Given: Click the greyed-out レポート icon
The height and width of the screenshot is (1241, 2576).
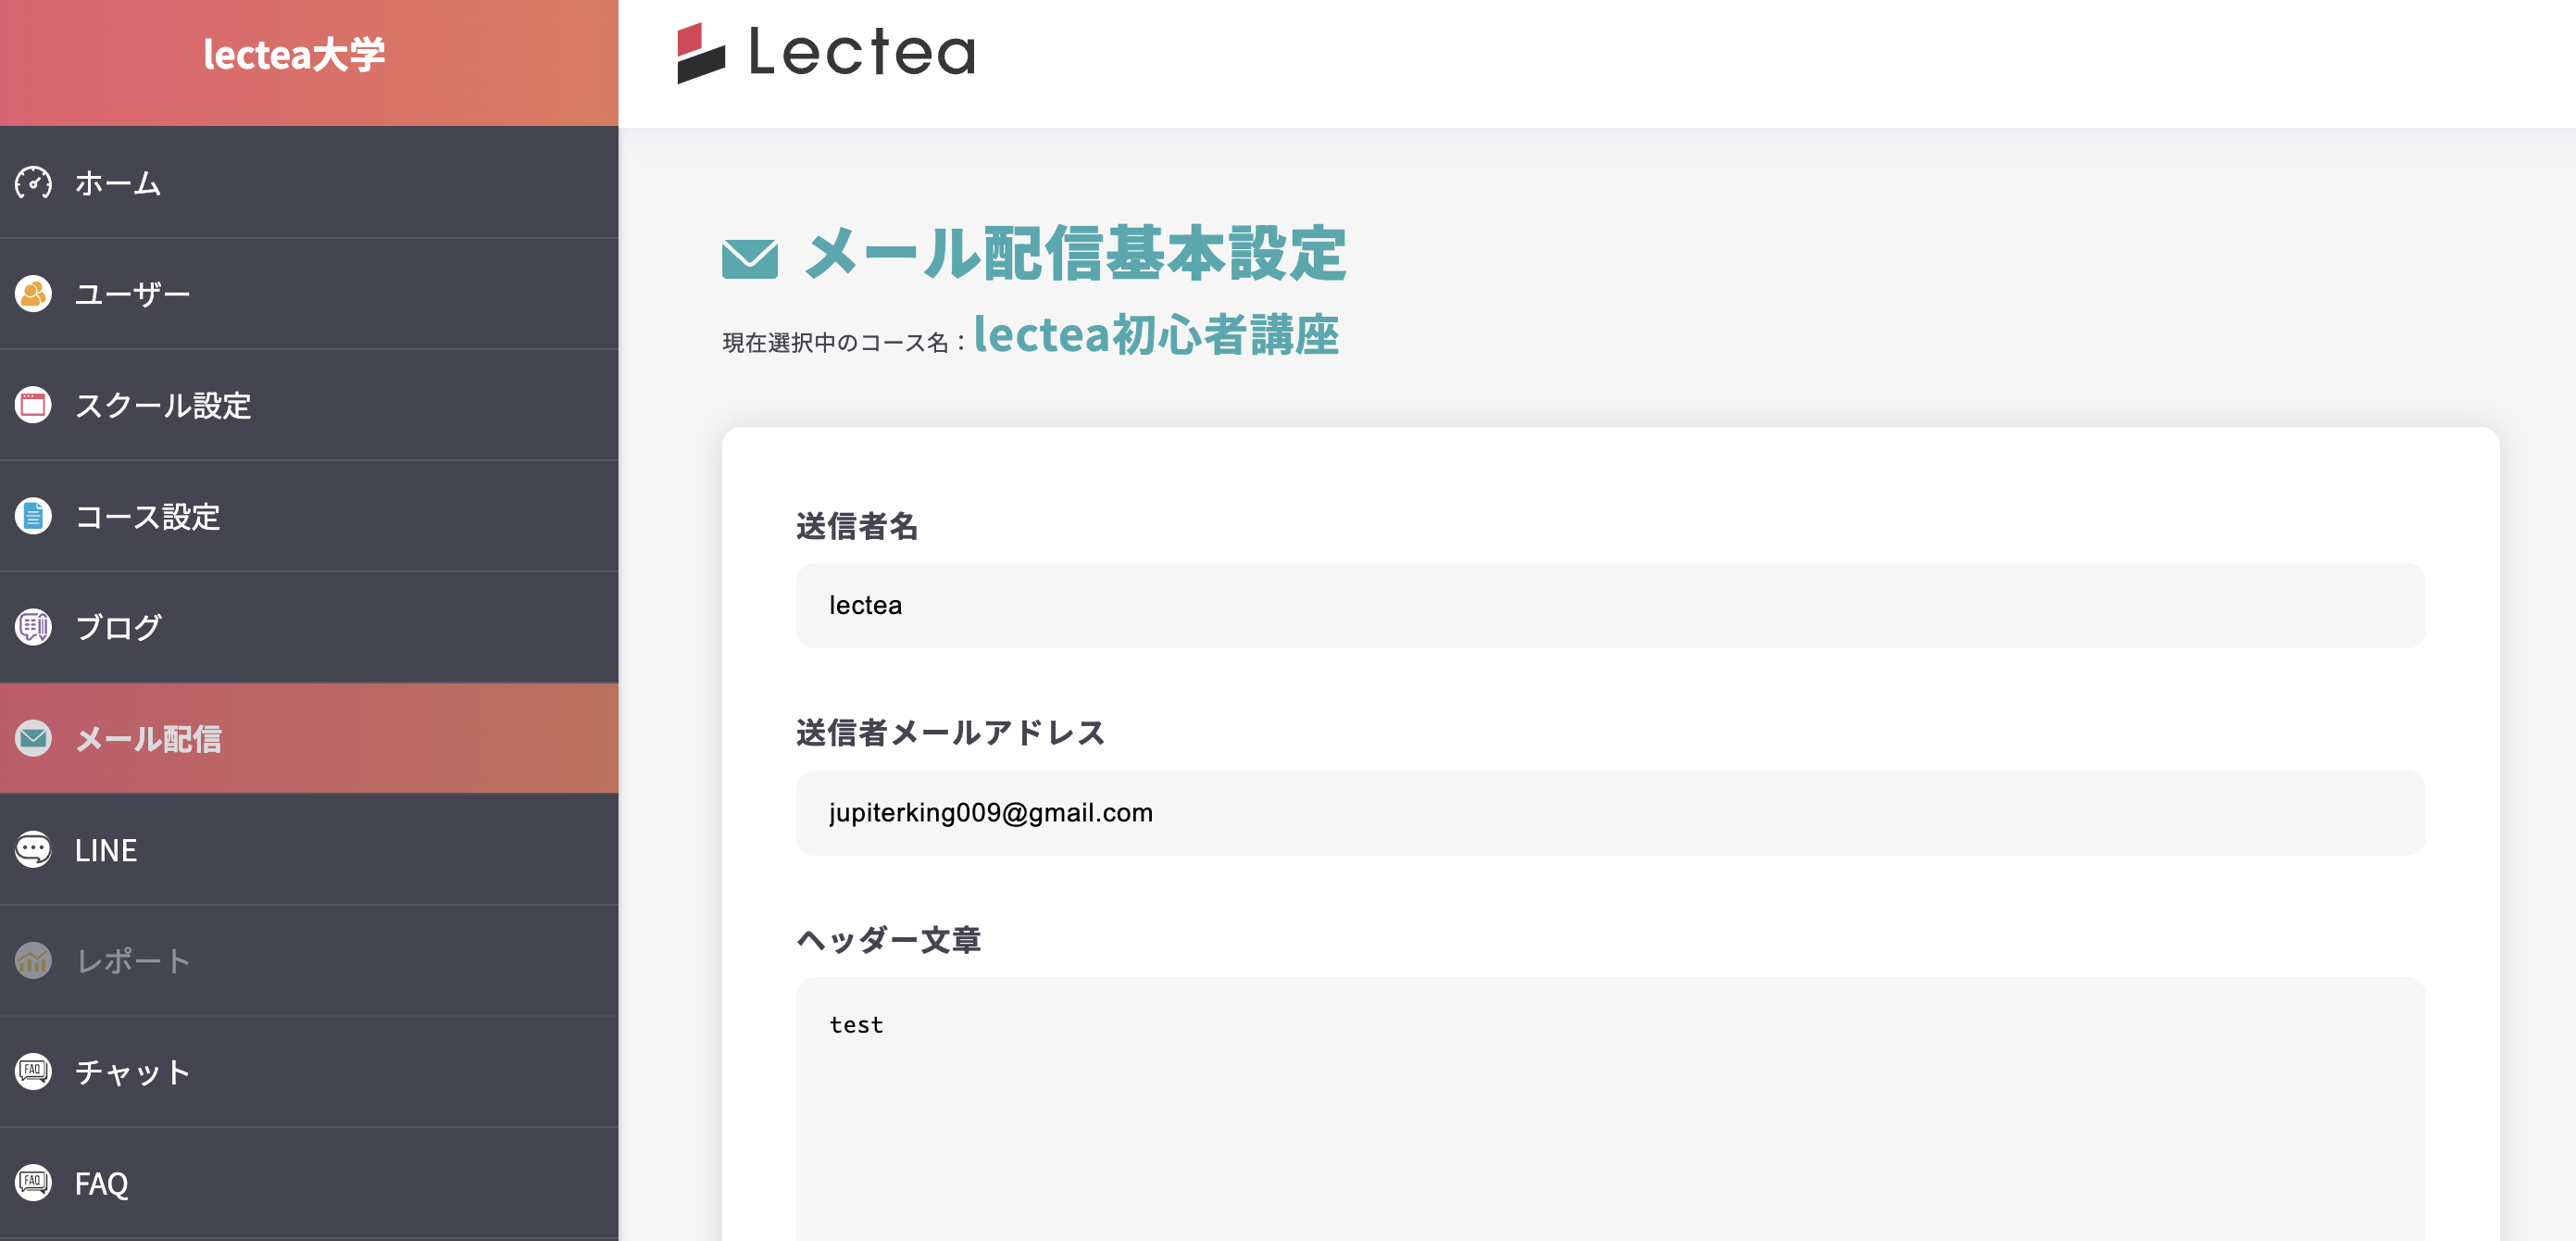Looking at the screenshot, I should click(33, 961).
